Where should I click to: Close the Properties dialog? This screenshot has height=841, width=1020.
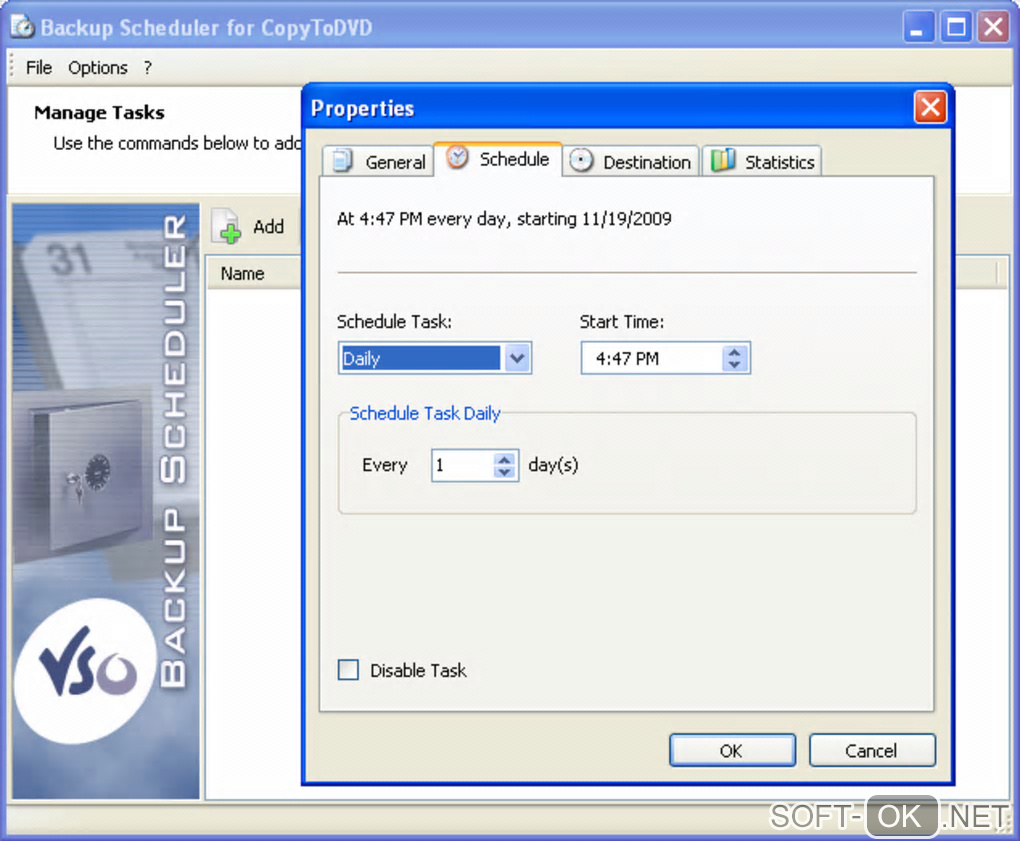(930, 107)
